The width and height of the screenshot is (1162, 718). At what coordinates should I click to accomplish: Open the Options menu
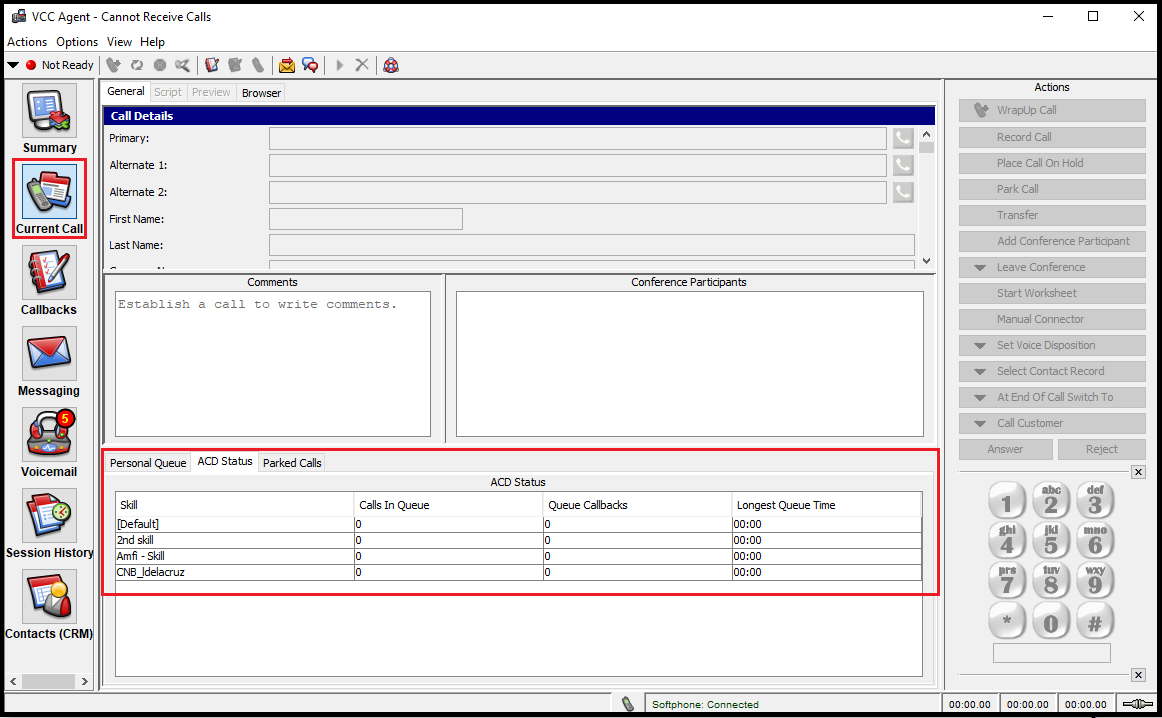(x=77, y=42)
